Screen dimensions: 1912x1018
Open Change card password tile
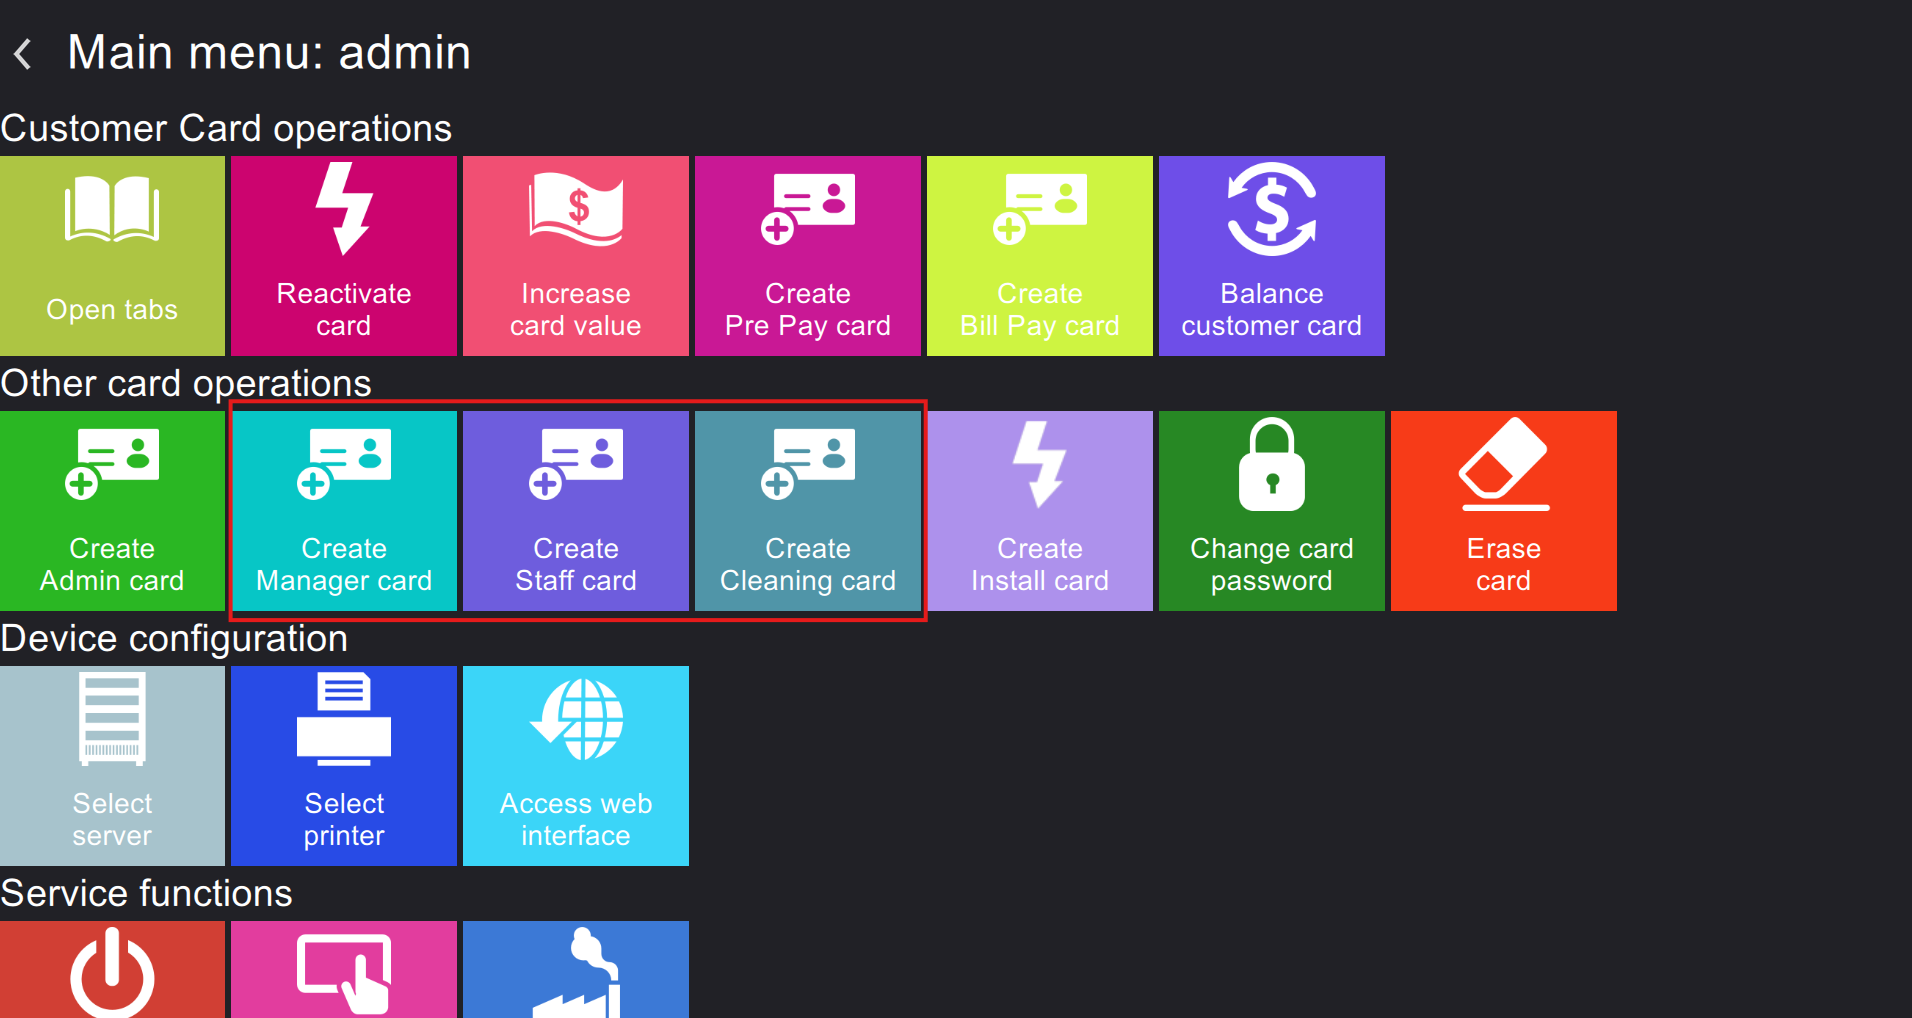[x=1272, y=511]
